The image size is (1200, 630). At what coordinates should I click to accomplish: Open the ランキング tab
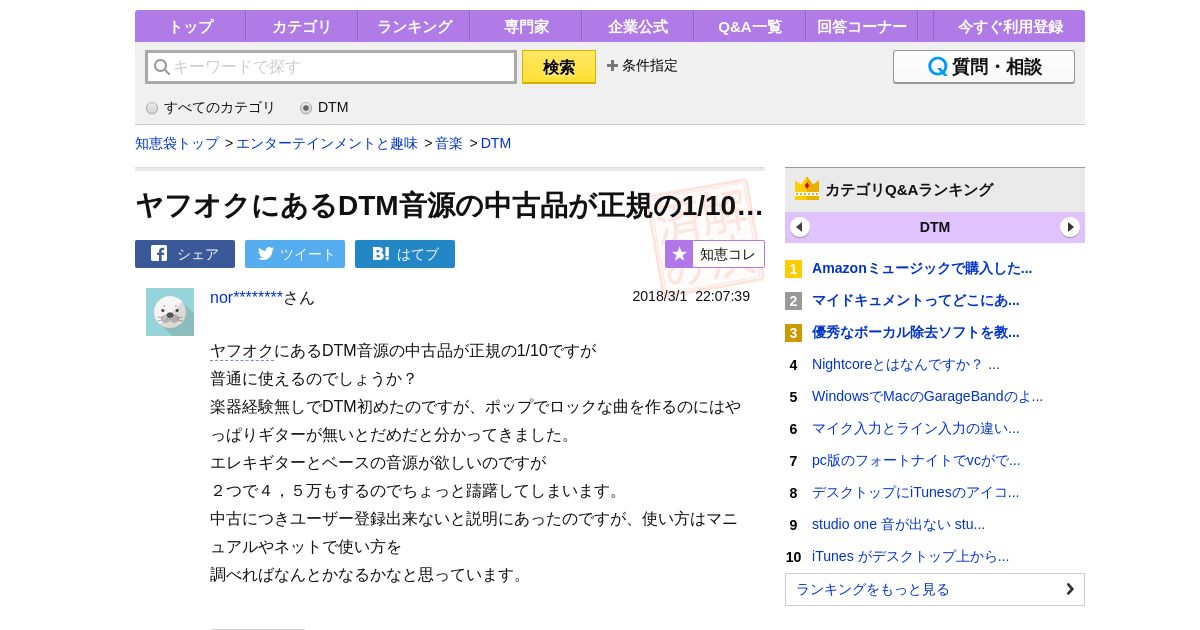(414, 27)
